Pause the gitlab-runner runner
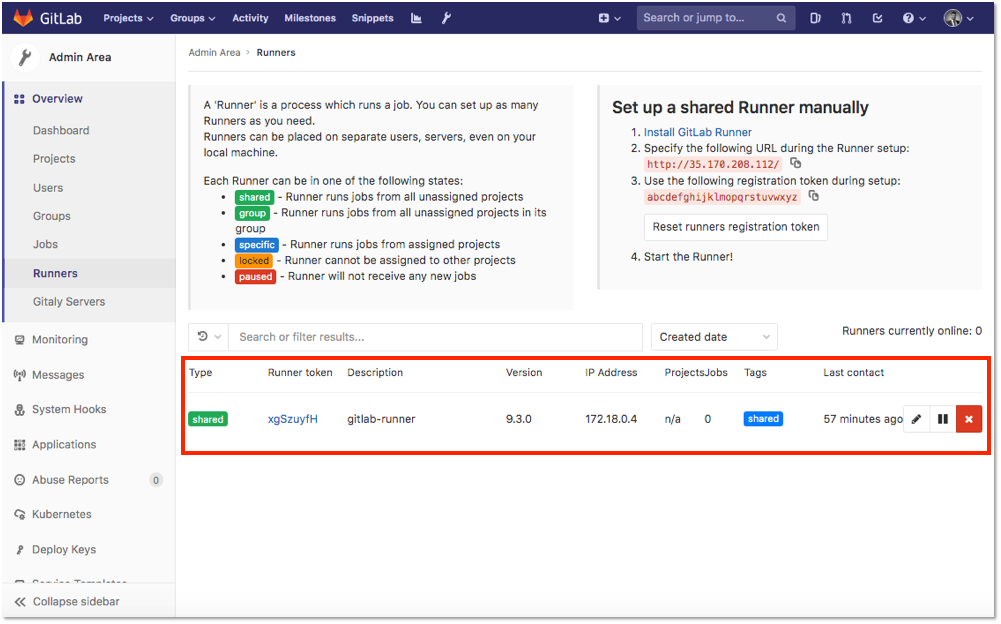 (943, 419)
